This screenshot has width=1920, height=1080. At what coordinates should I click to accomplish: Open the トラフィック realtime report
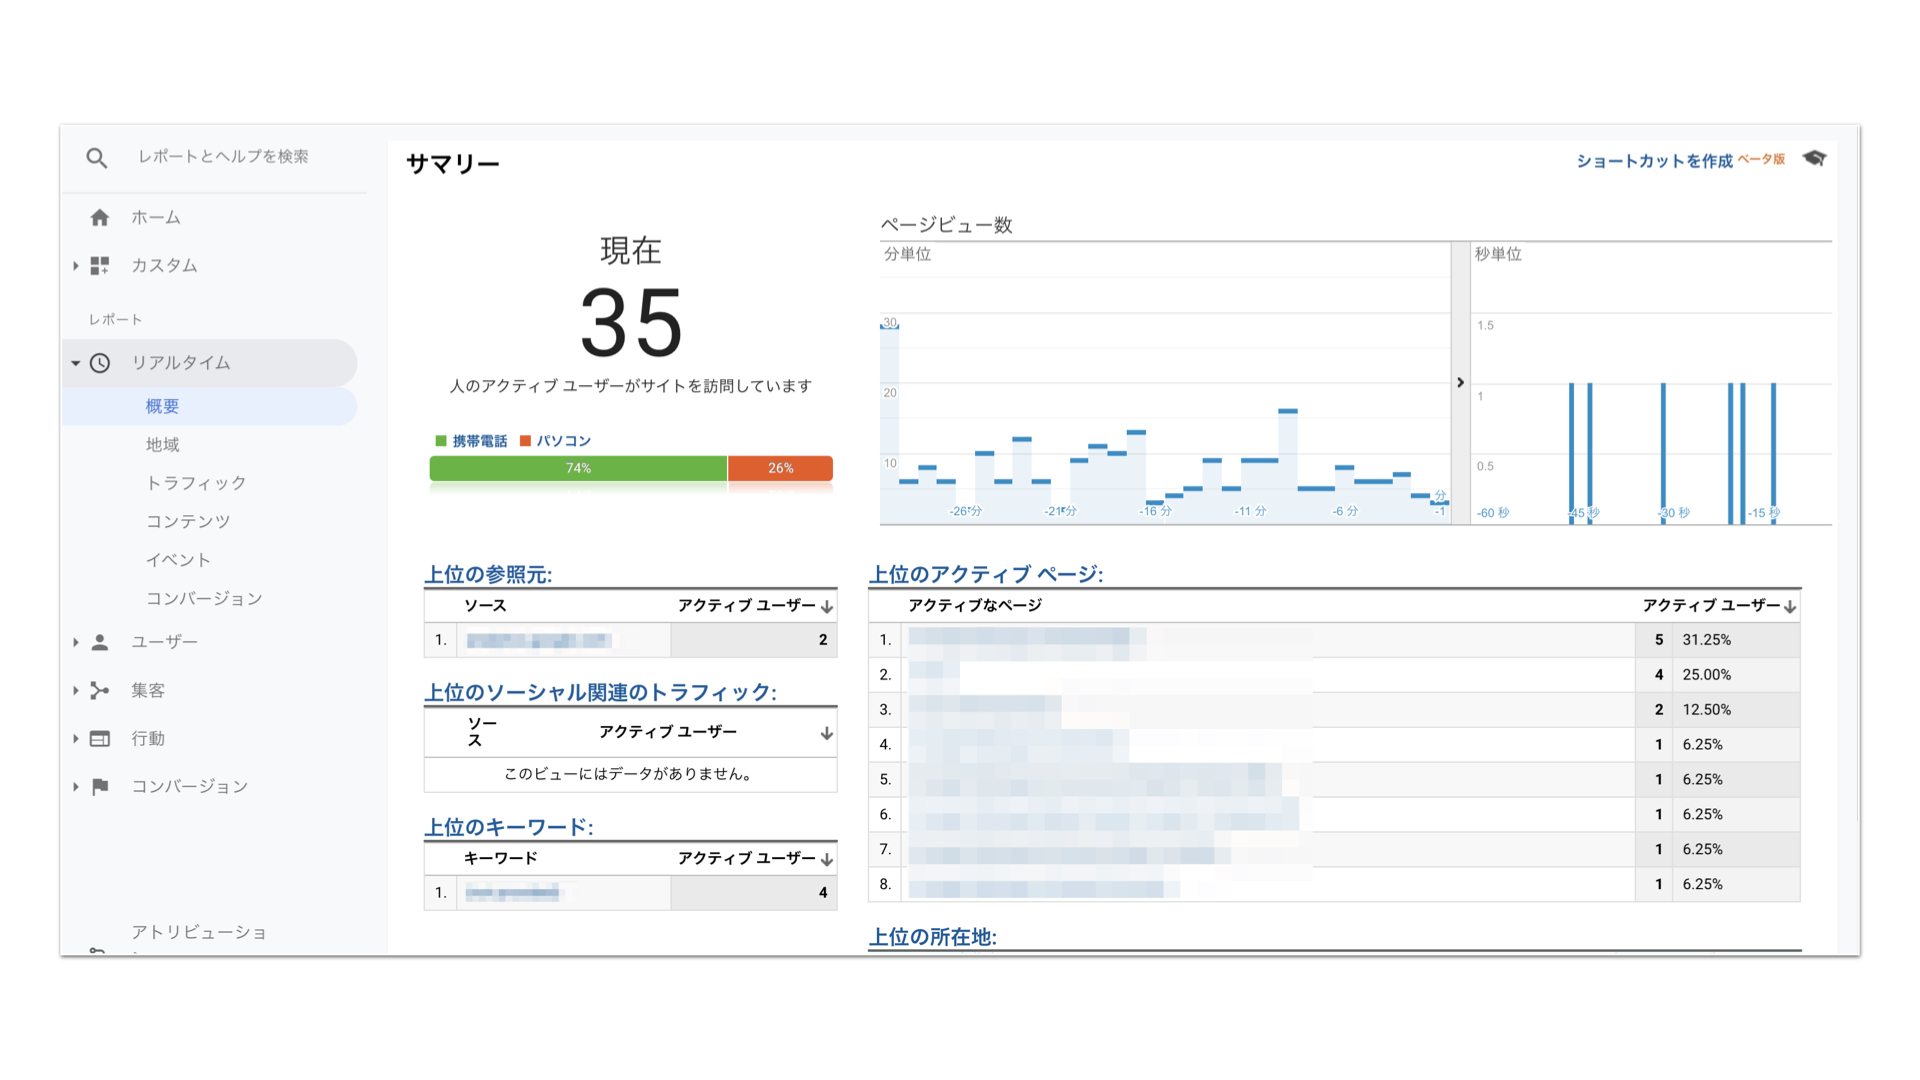tap(196, 483)
